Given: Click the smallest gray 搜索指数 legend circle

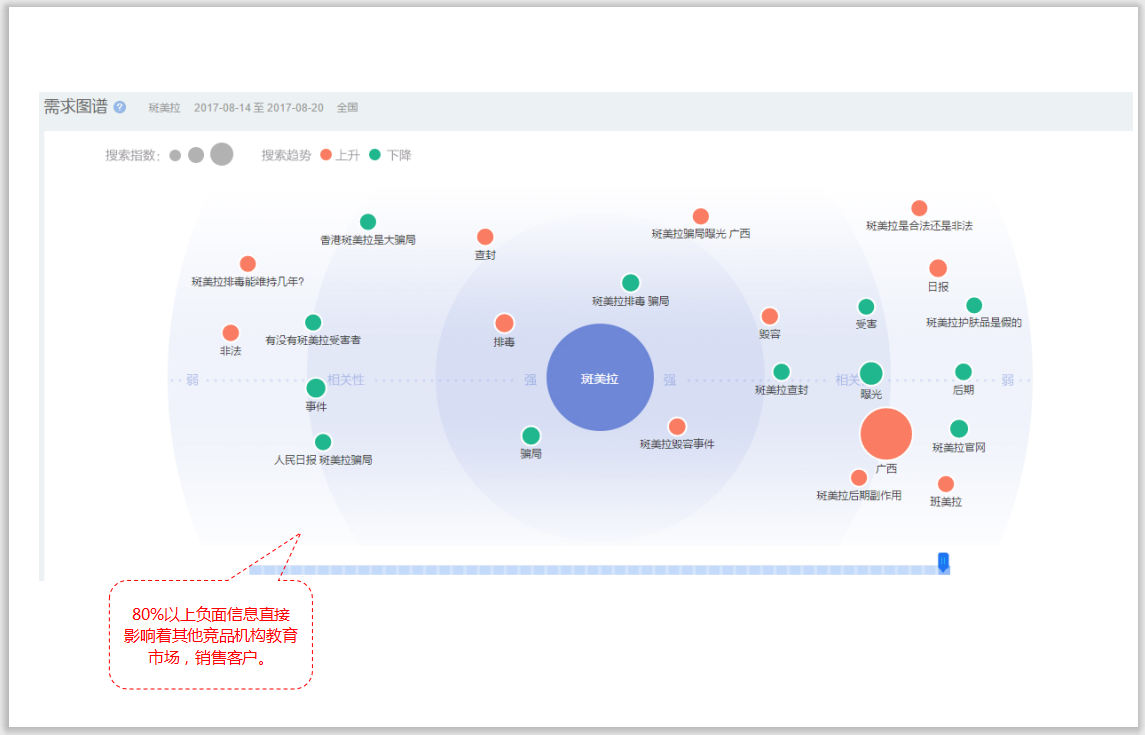Looking at the screenshot, I should pyautogui.click(x=175, y=155).
